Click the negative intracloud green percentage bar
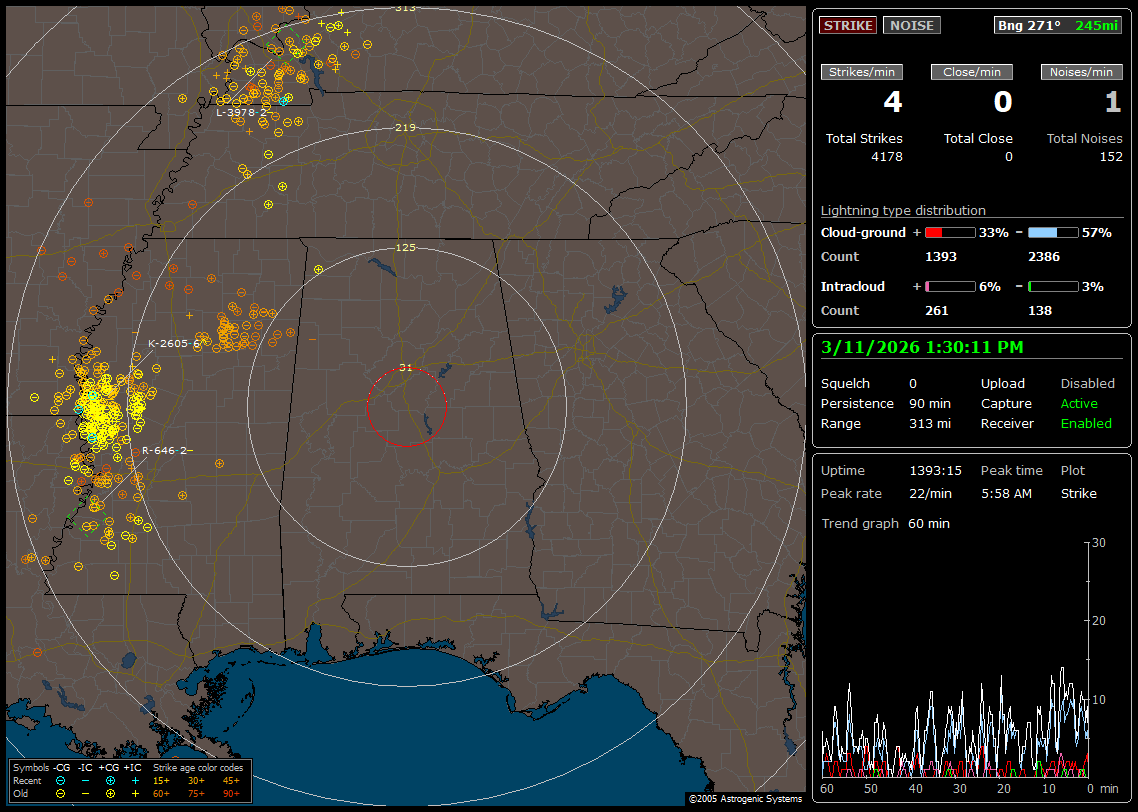The width and height of the screenshot is (1138, 812). [x=1053, y=286]
